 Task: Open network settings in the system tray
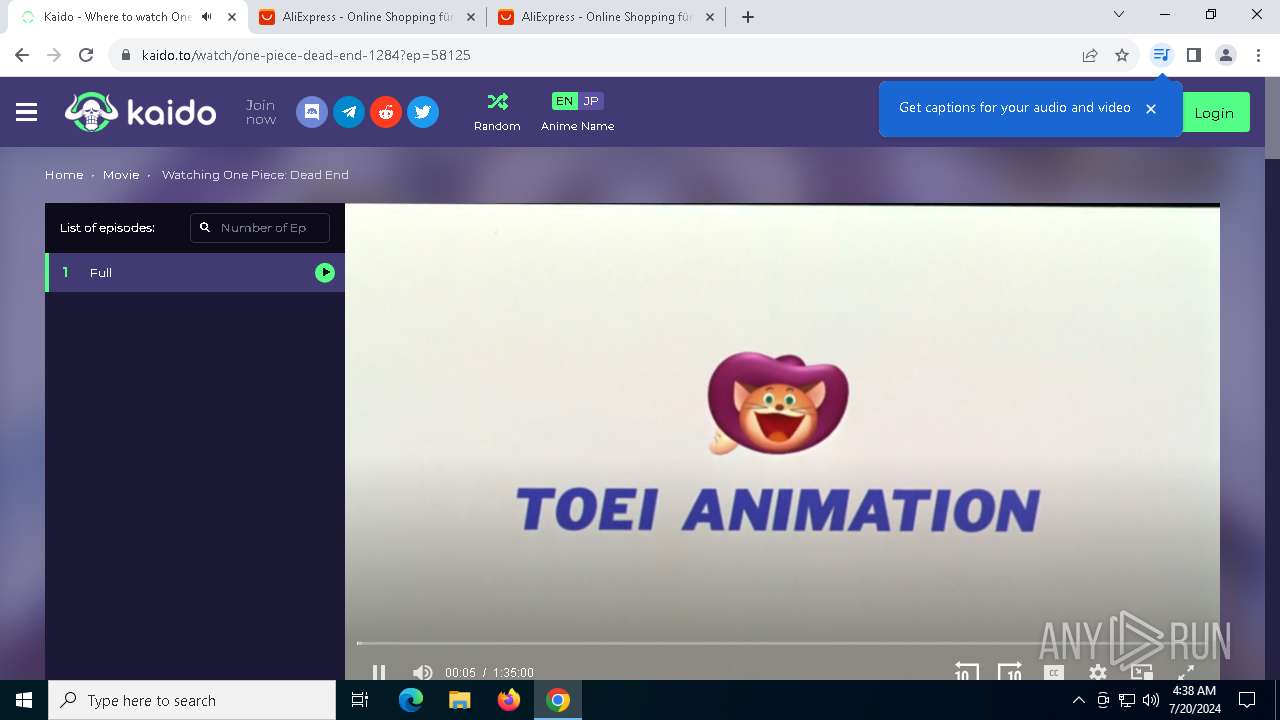click(x=1127, y=700)
